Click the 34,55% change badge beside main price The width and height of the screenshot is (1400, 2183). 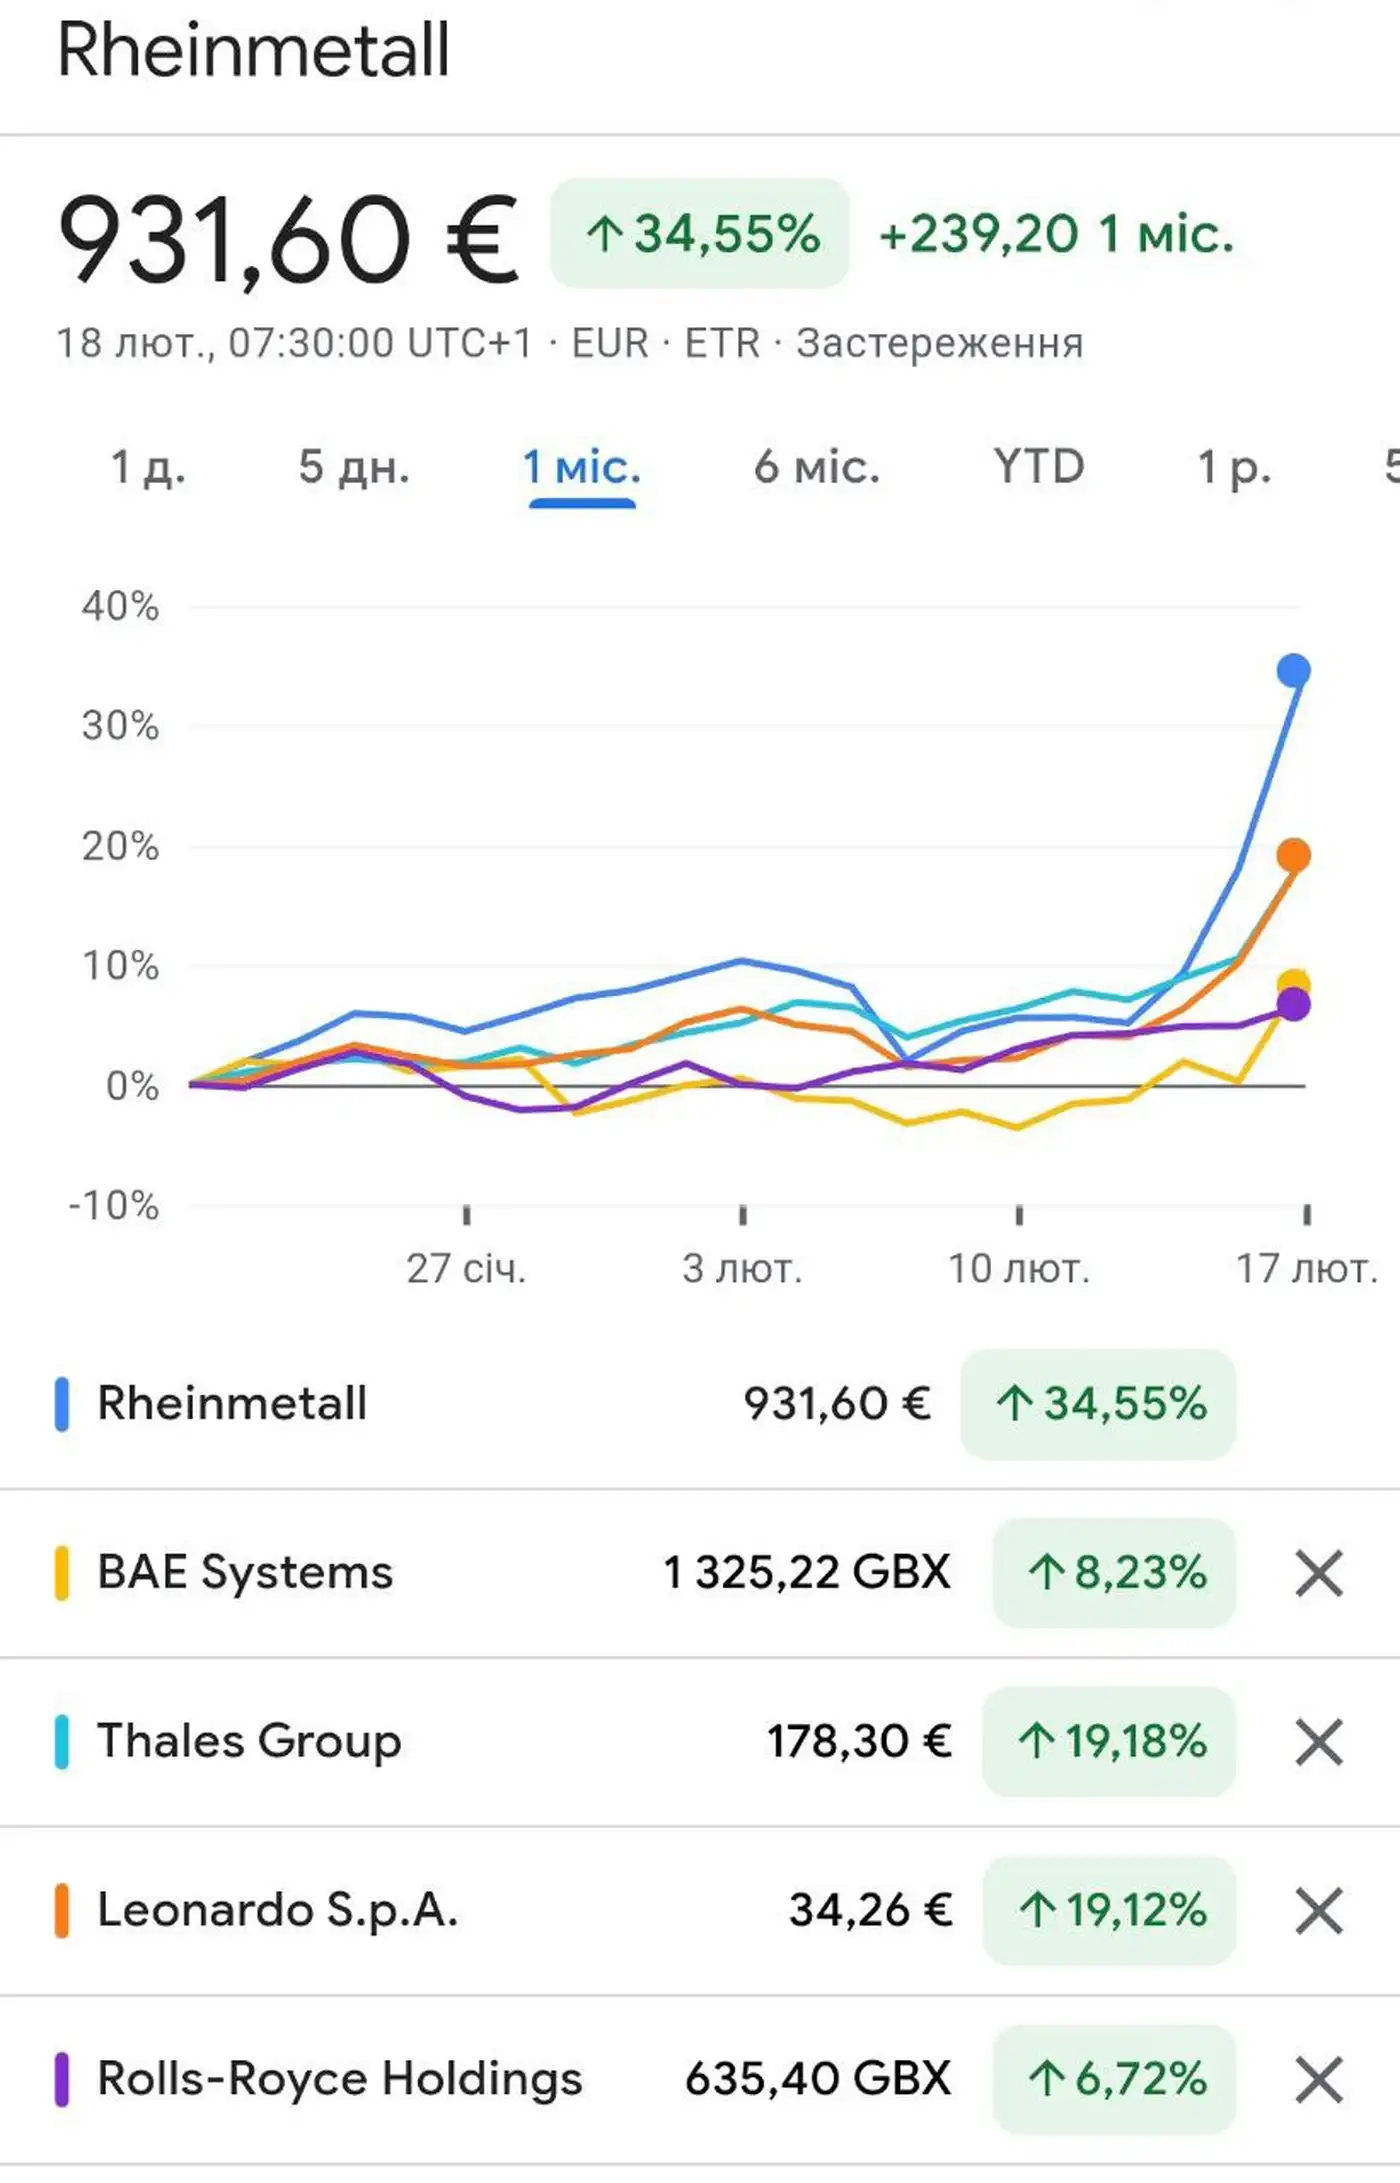[700, 234]
